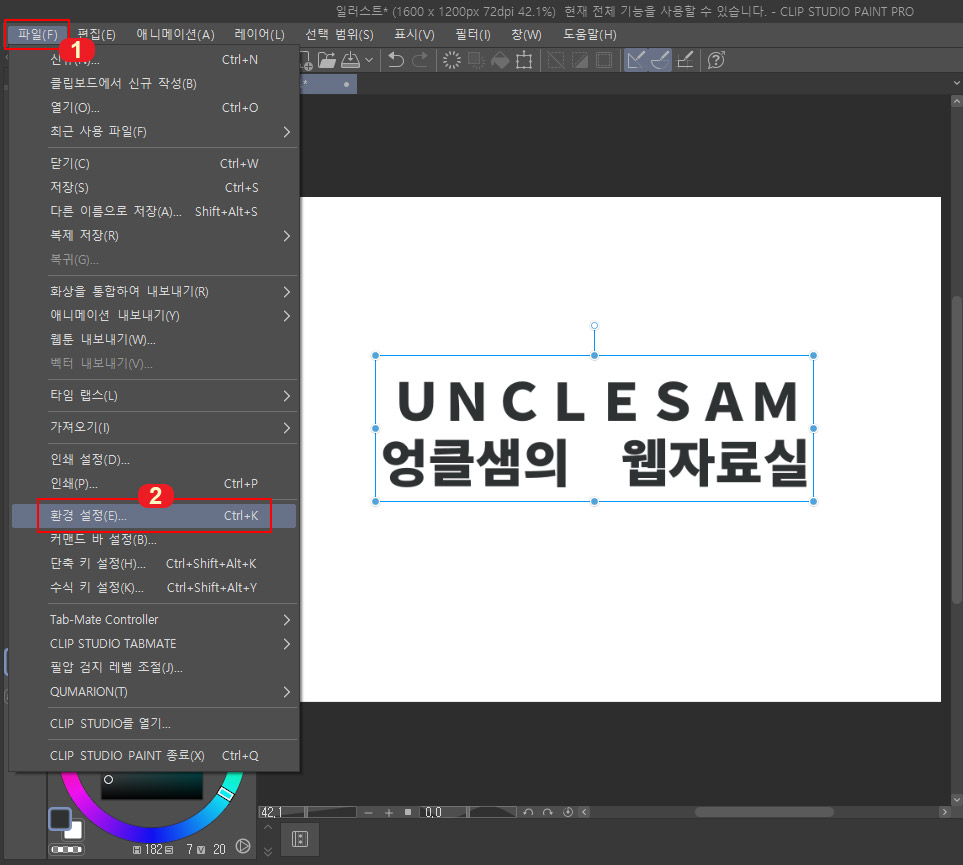Open the 필터(I) menu
The image size is (963, 865).
click(x=473, y=34)
